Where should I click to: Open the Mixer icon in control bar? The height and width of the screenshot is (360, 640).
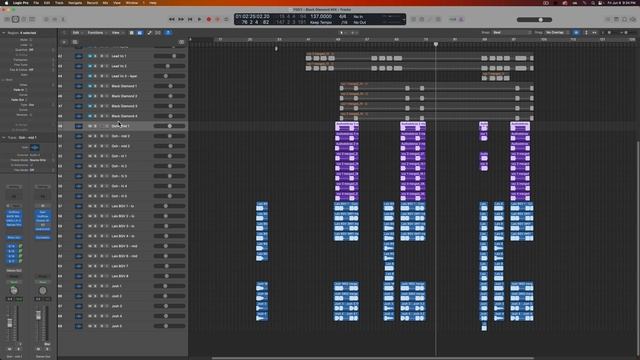coord(54,19)
